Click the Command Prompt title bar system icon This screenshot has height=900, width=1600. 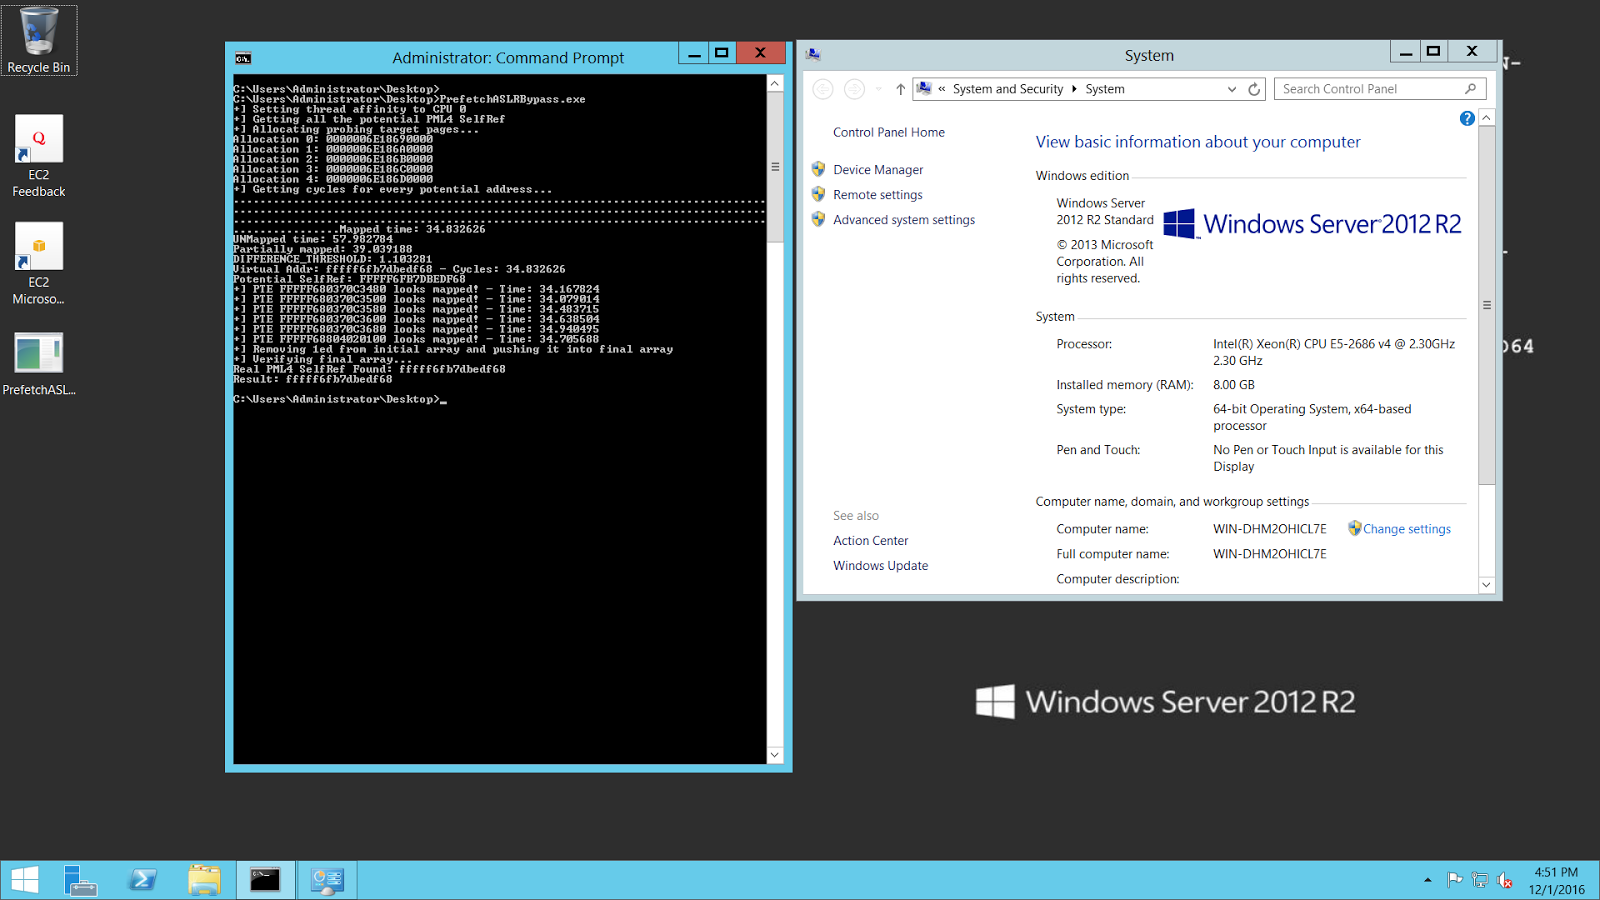243,58
